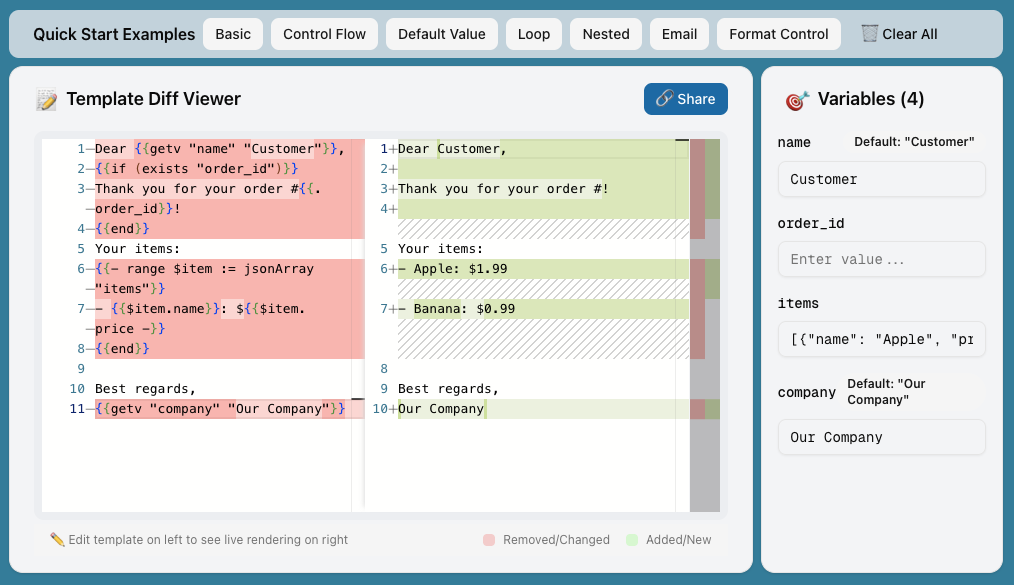Click the link icon inside the Share button
The image size is (1014, 585).
(x=665, y=99)
